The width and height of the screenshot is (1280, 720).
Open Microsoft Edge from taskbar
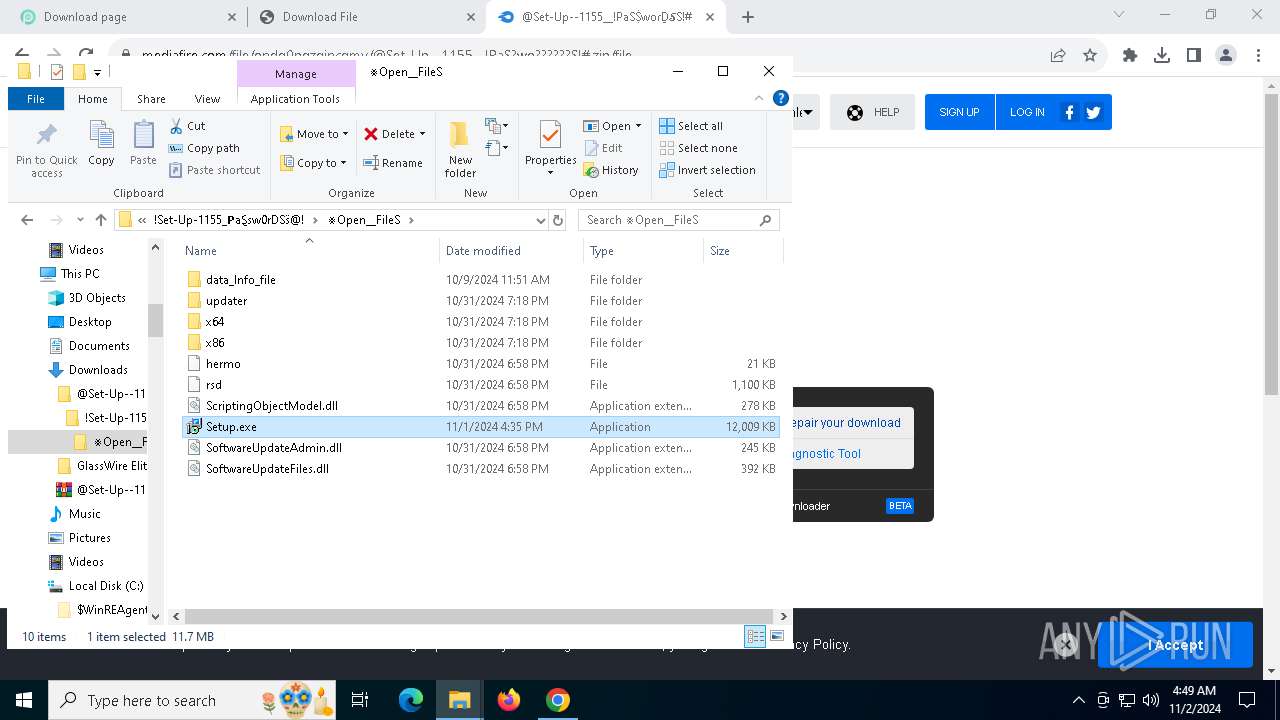click(411, 700)
